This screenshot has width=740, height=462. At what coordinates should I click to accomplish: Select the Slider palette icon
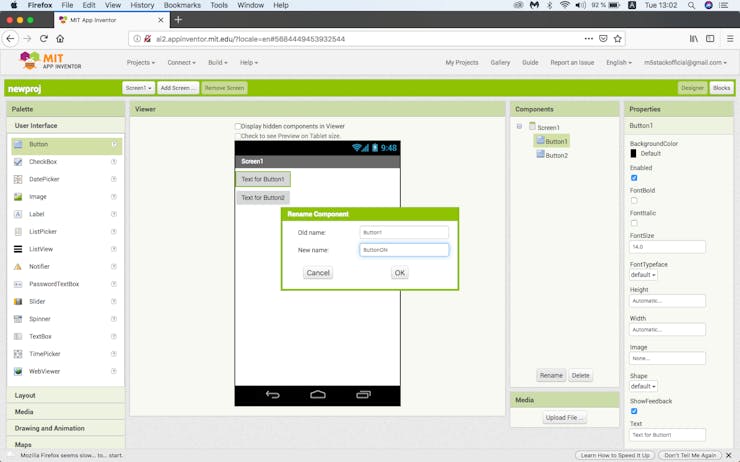click(18, 302)
